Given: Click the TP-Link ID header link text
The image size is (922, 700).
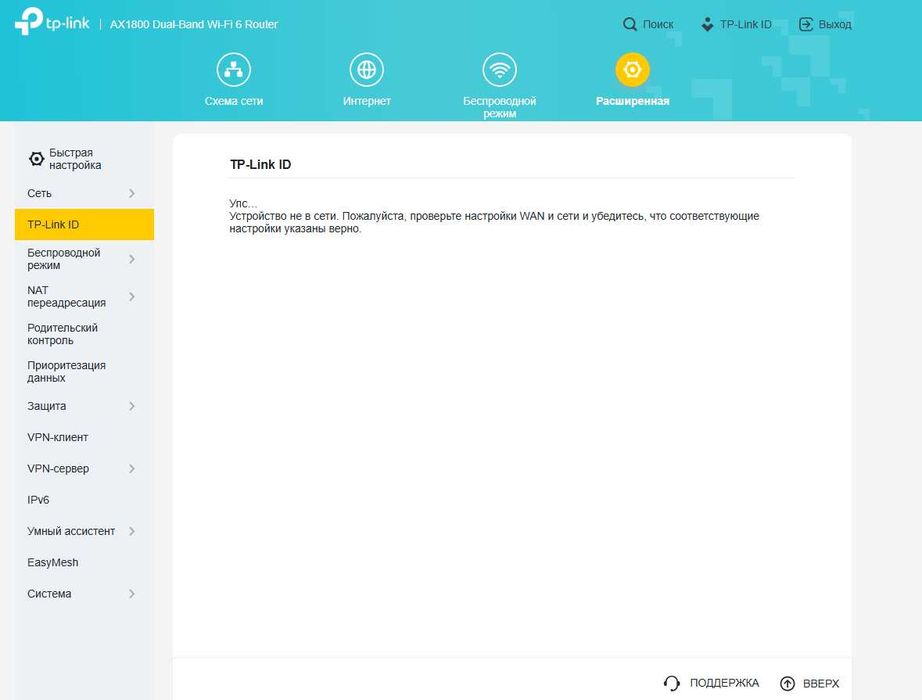Looking at the screenshot, I should 746,24.
